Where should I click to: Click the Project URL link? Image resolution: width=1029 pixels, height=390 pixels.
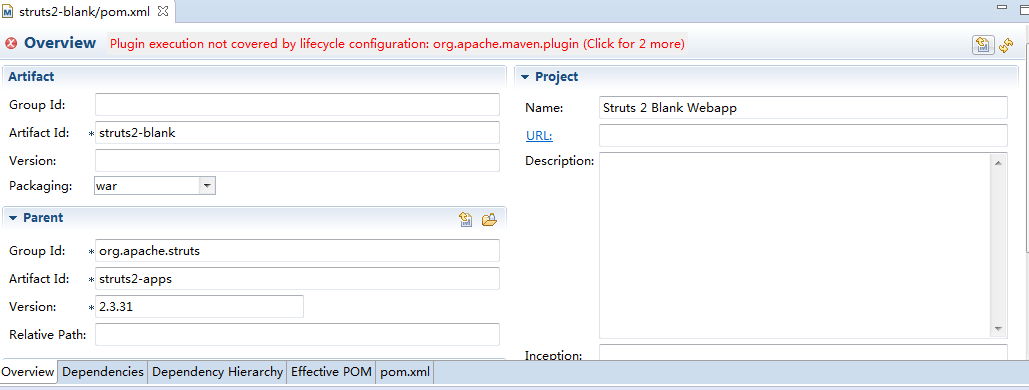[x=539, y=136]
